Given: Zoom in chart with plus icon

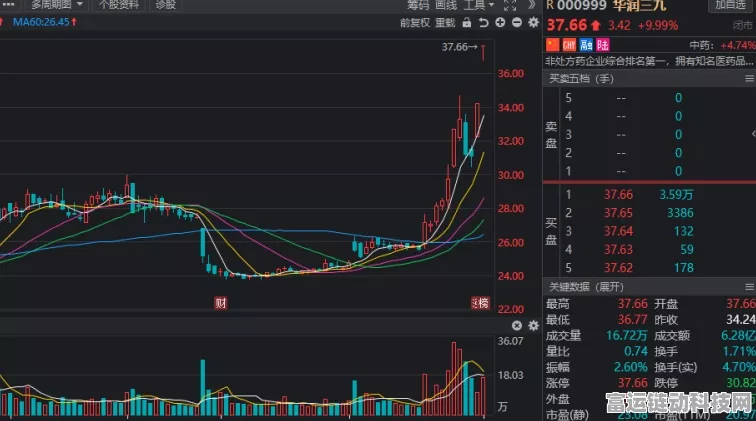Looking at the screenshot, I should (500, 22).
